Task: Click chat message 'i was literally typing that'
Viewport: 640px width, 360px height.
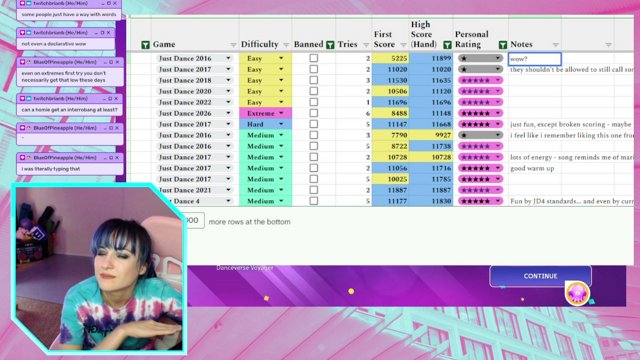Action: [x=51, y=169]
